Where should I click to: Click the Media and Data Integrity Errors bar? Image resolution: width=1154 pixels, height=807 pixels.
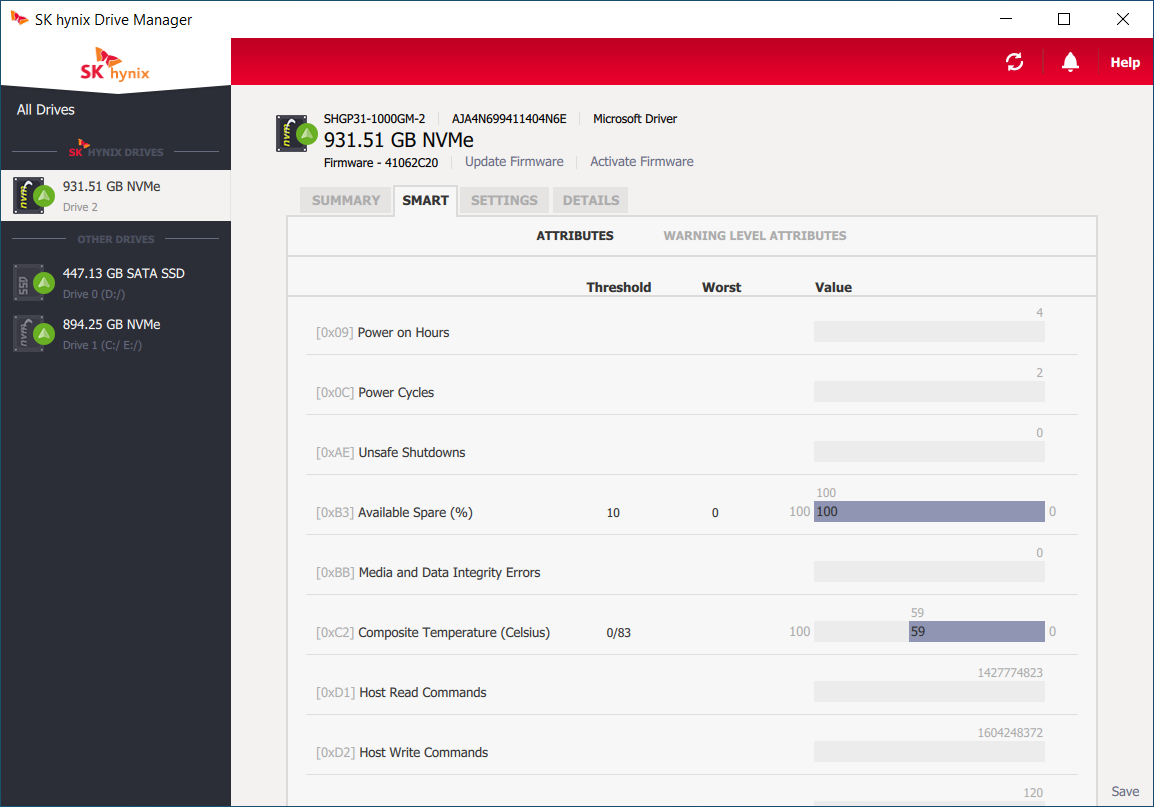click(929, 572)
